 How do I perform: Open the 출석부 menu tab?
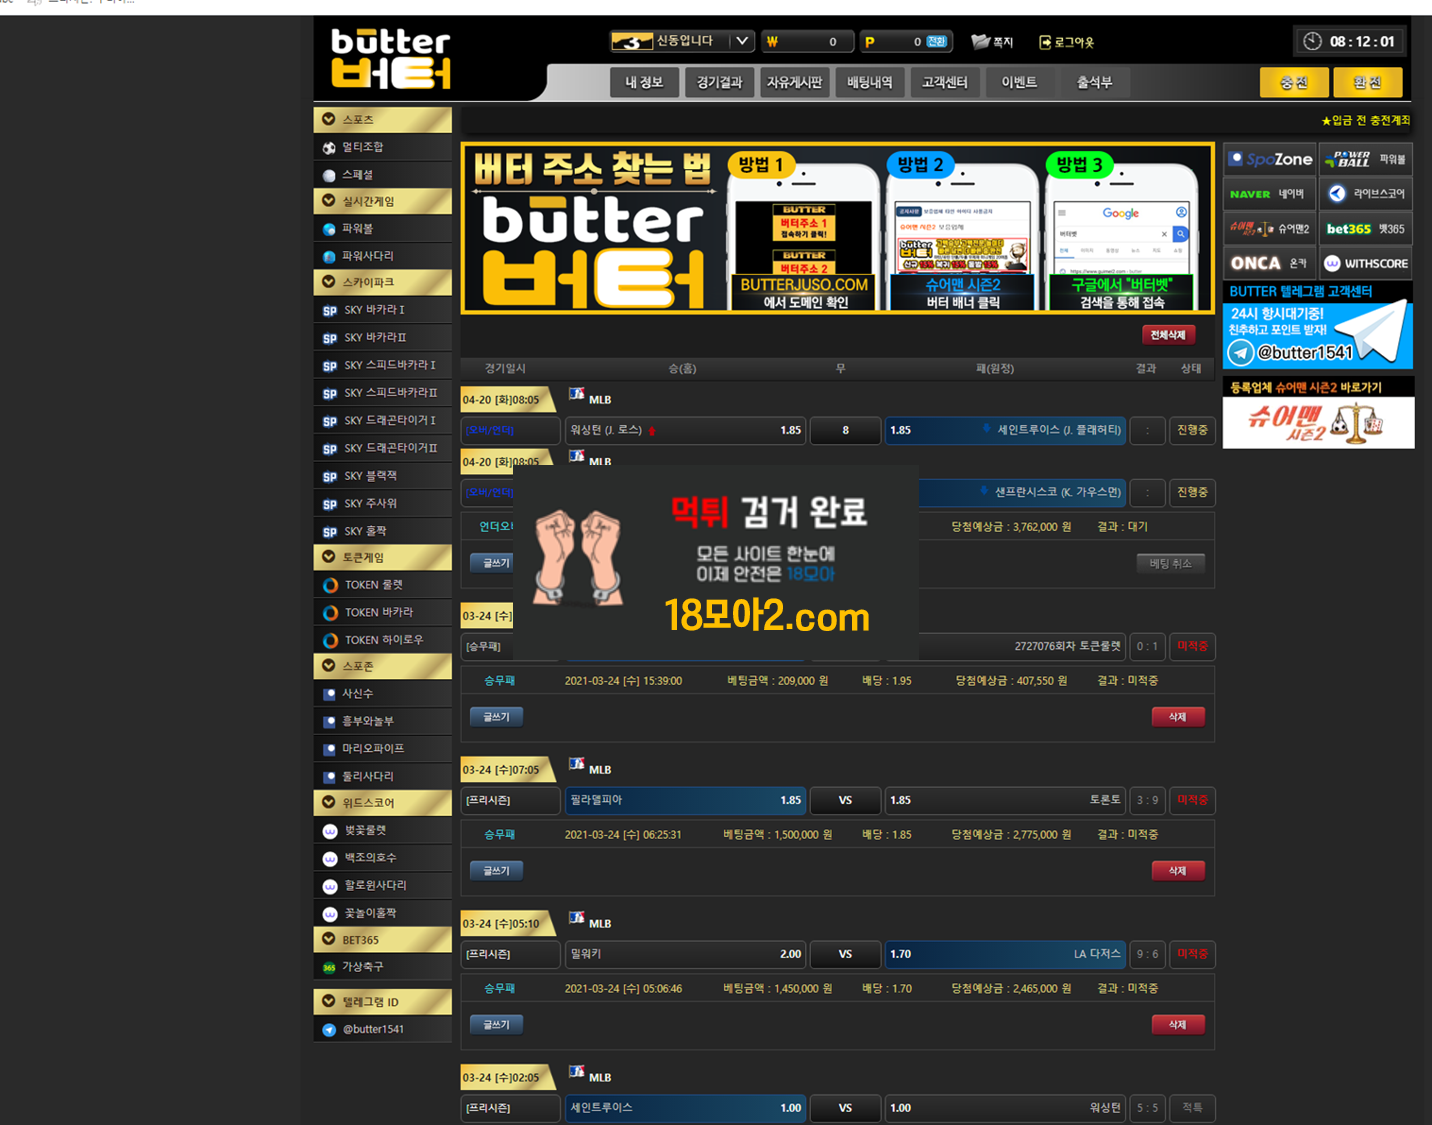click(x=1094, y=82)
